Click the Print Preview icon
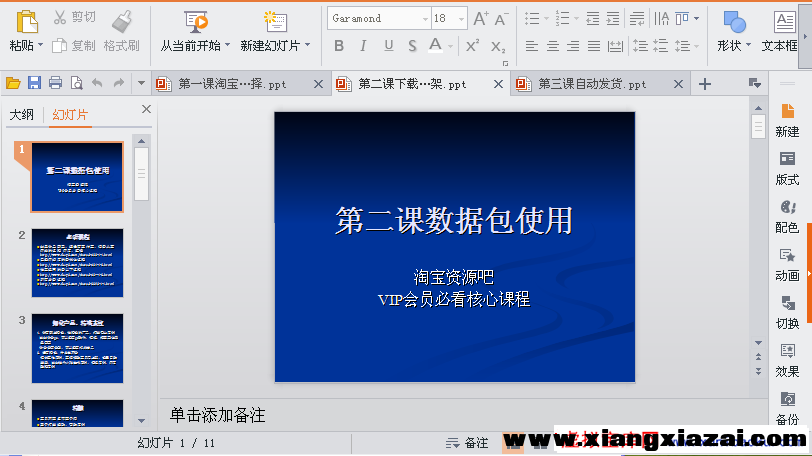This screenshot has width=812, height=456. tap(77, 83)
